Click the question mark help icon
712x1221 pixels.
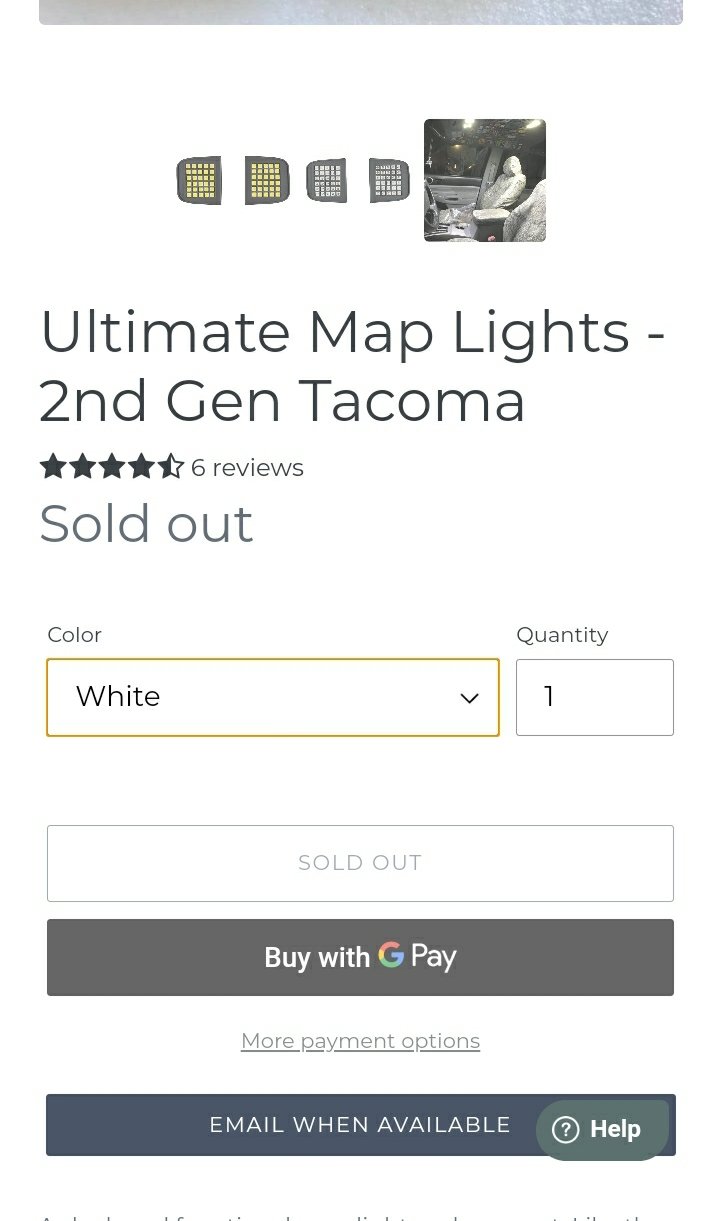(x=566, y=1130)
